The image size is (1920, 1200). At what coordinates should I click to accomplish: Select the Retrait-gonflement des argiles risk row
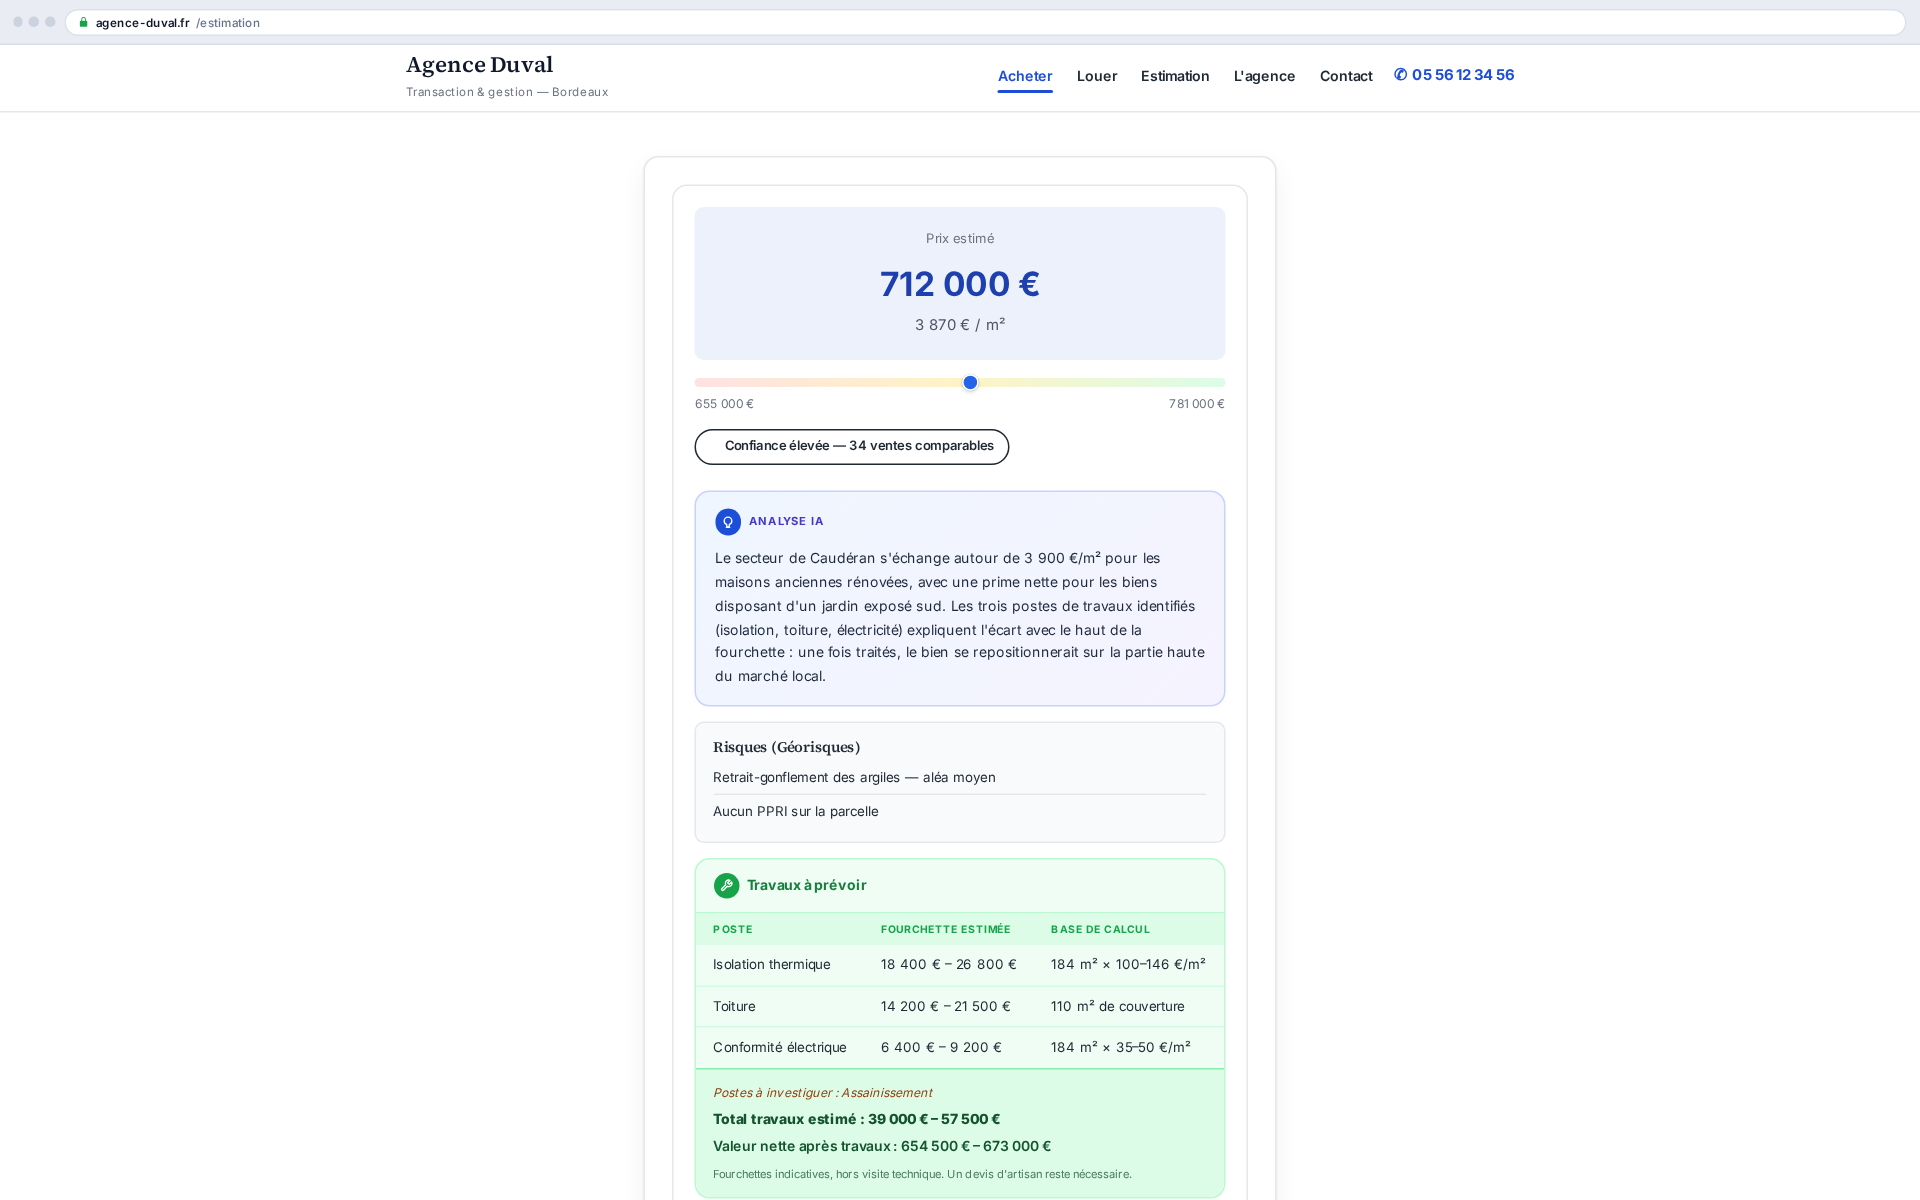960,778
